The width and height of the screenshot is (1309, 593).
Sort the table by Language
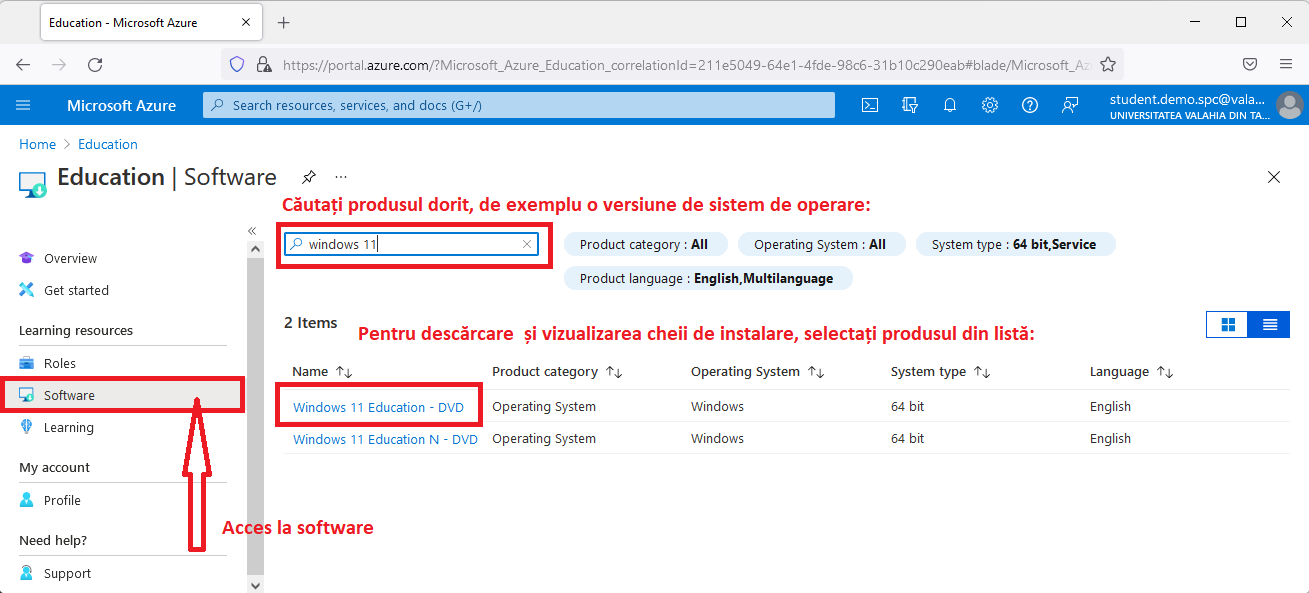(x=1165, y=372)
